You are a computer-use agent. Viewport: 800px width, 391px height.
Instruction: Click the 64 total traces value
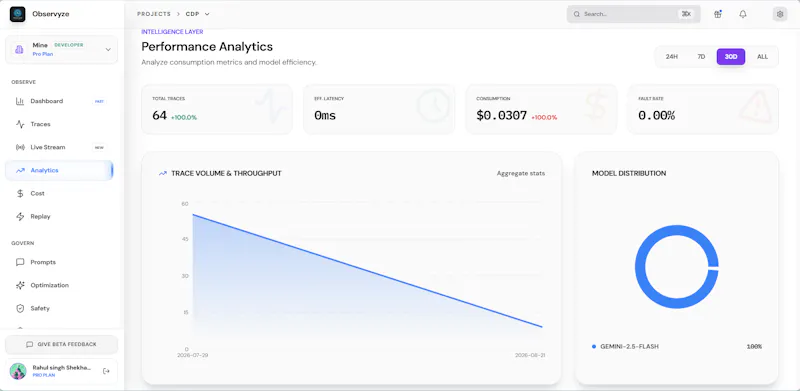point(159,116)
